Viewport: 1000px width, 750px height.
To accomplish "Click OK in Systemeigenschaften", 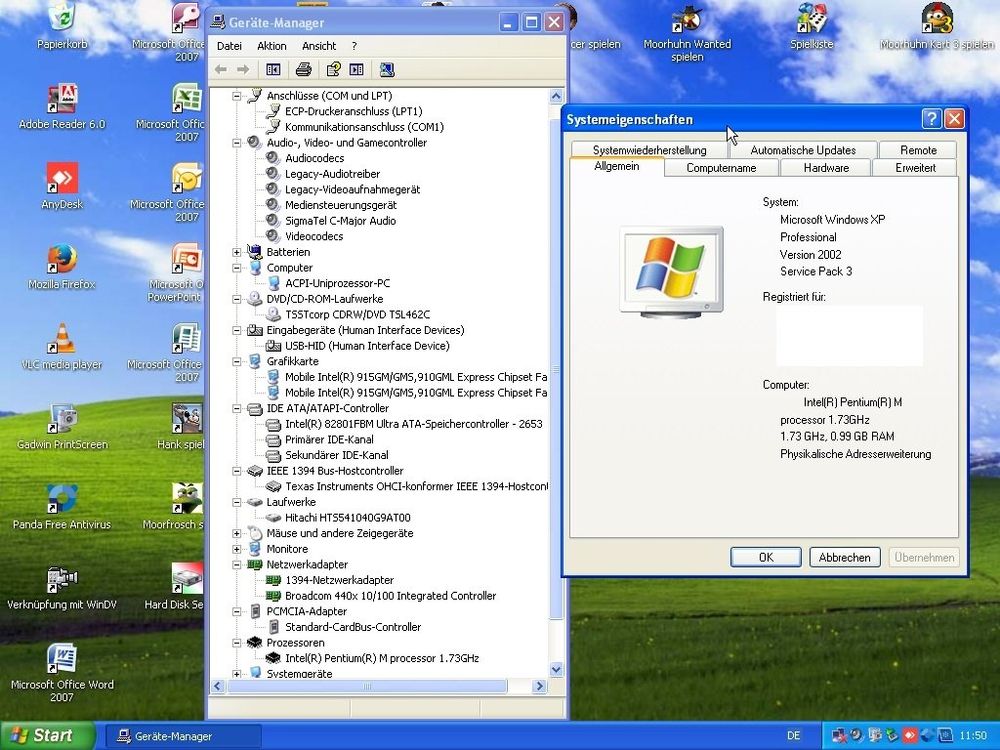I will (x=766, y=557).
